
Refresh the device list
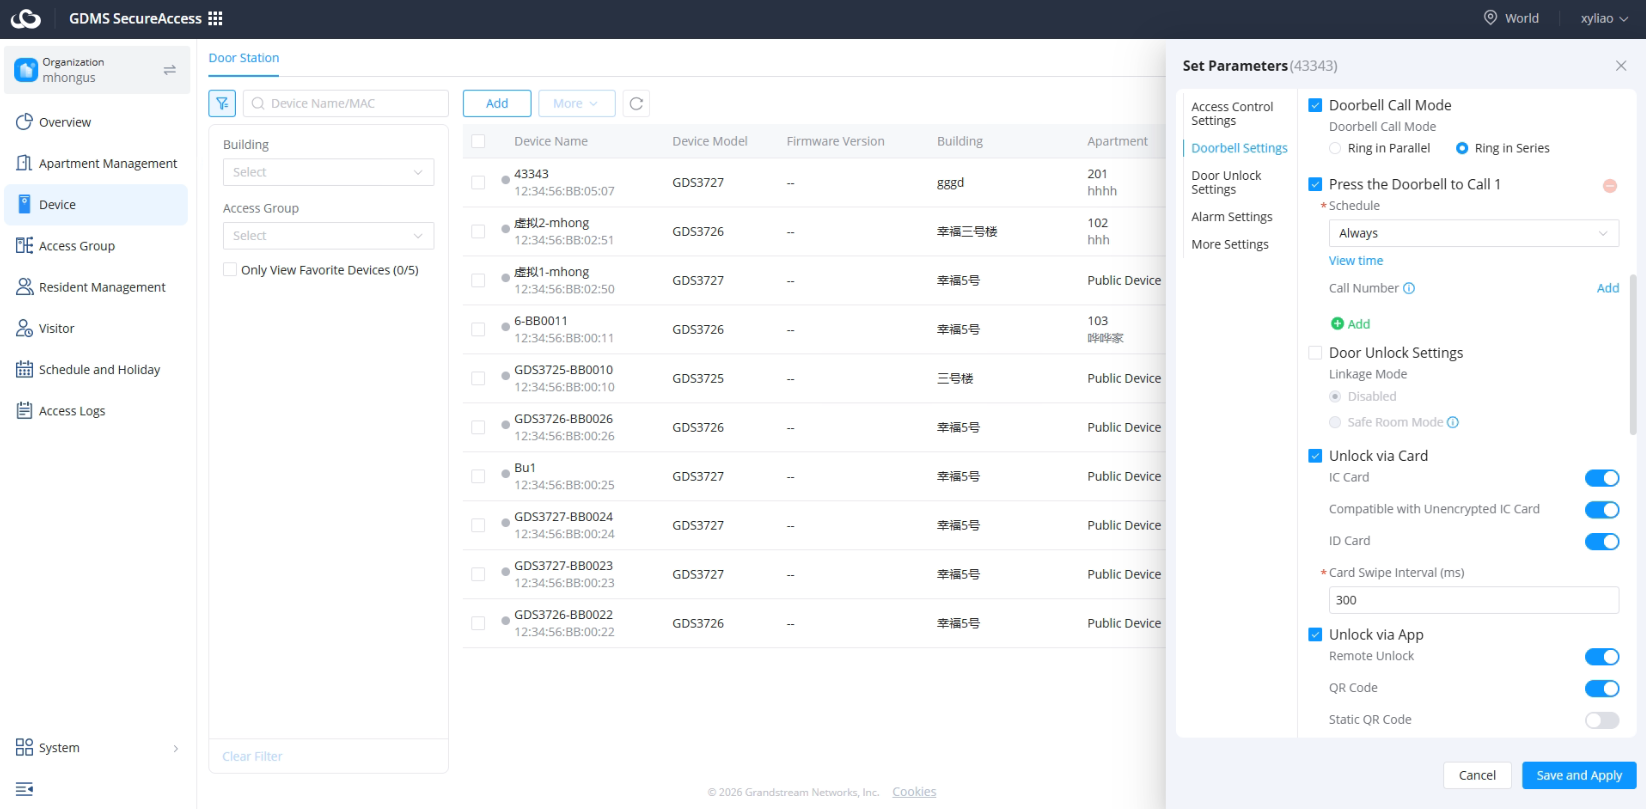pos(636,103)
